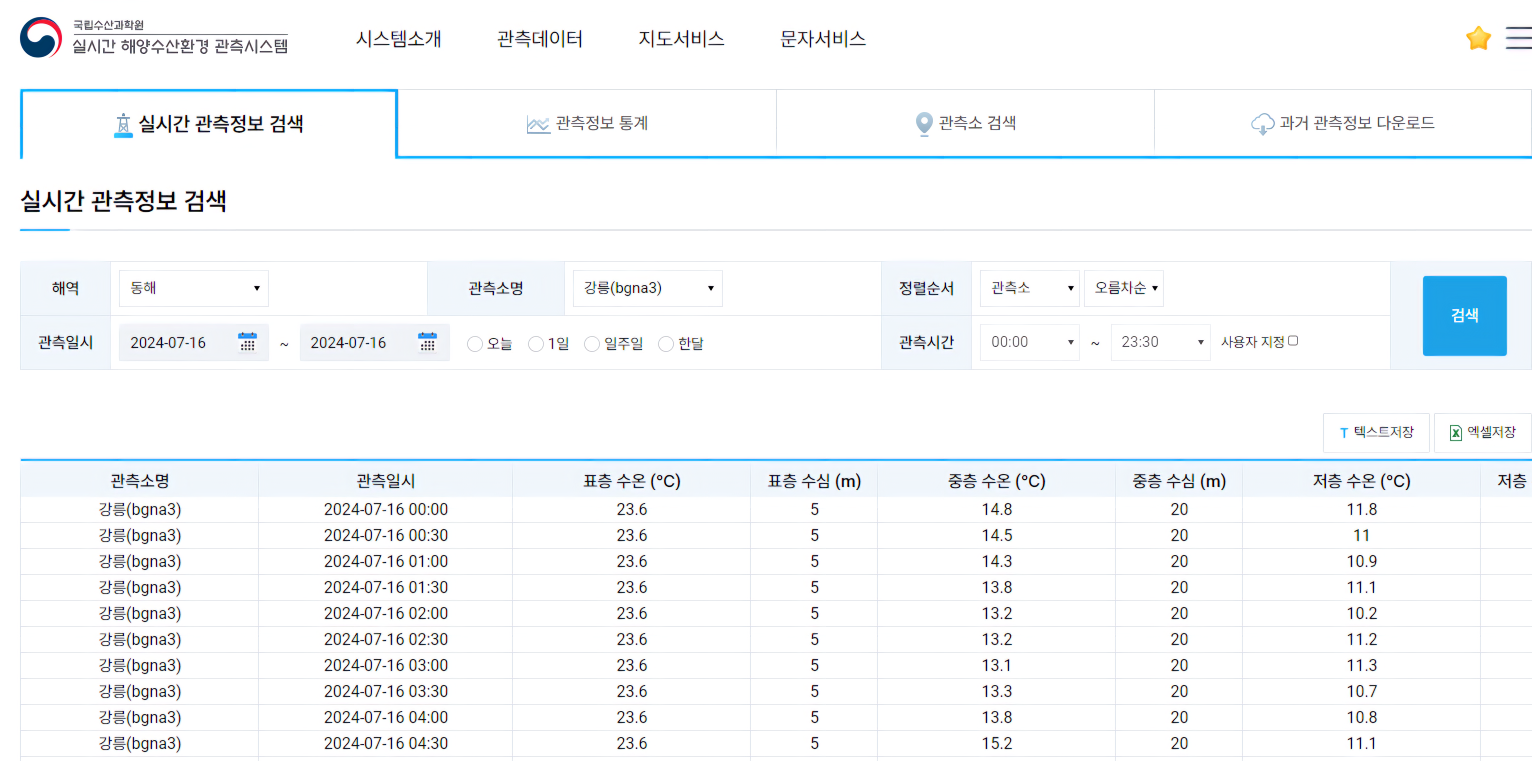Click the bottom-layer value 11.8 cell
Viewport: 1532px width, 761px height.
[1362, 510]
